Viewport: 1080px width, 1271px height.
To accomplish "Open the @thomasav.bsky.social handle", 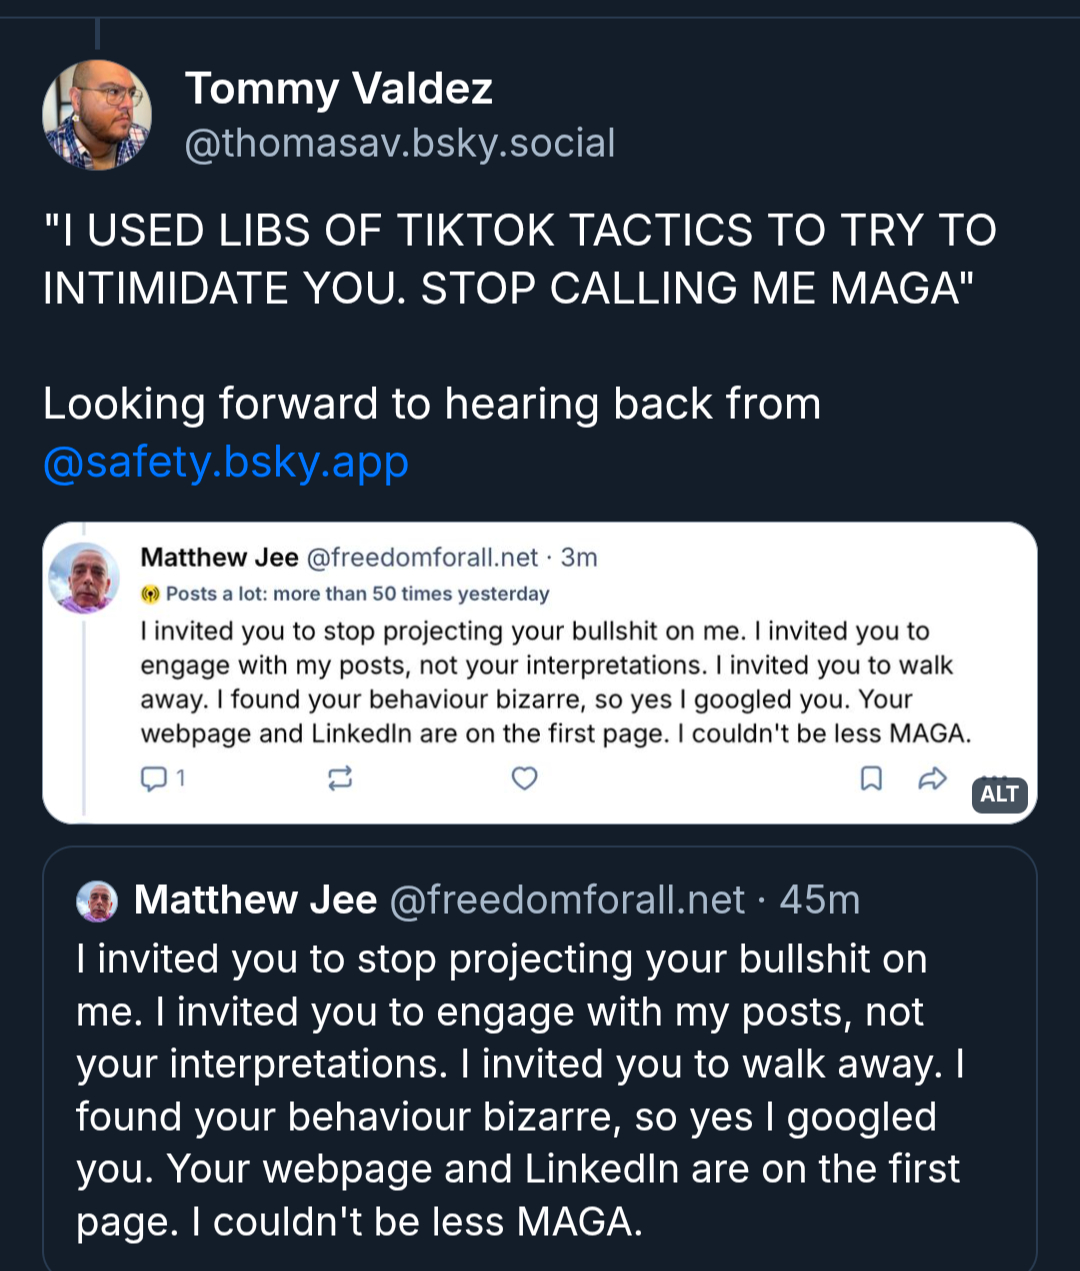I will tap(400, 143).
